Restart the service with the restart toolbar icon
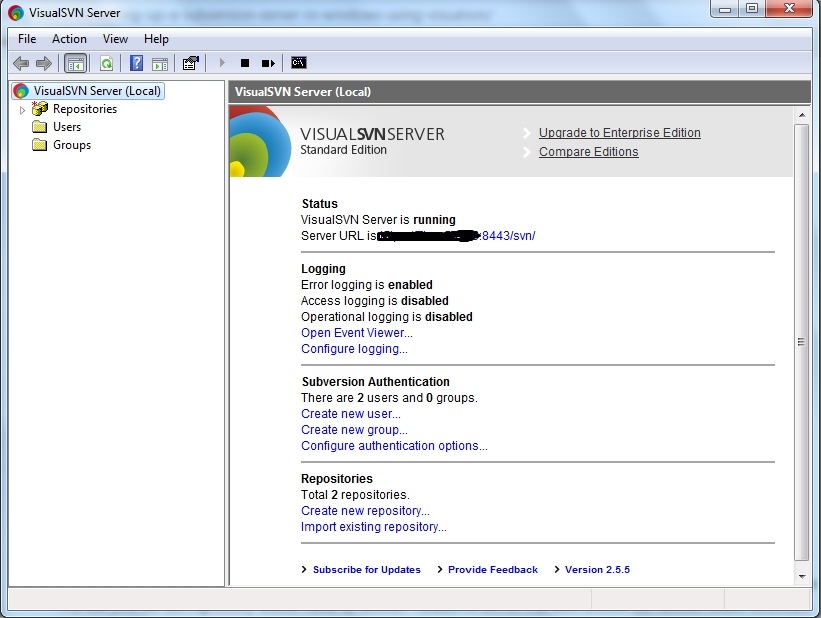 [268, 62]
